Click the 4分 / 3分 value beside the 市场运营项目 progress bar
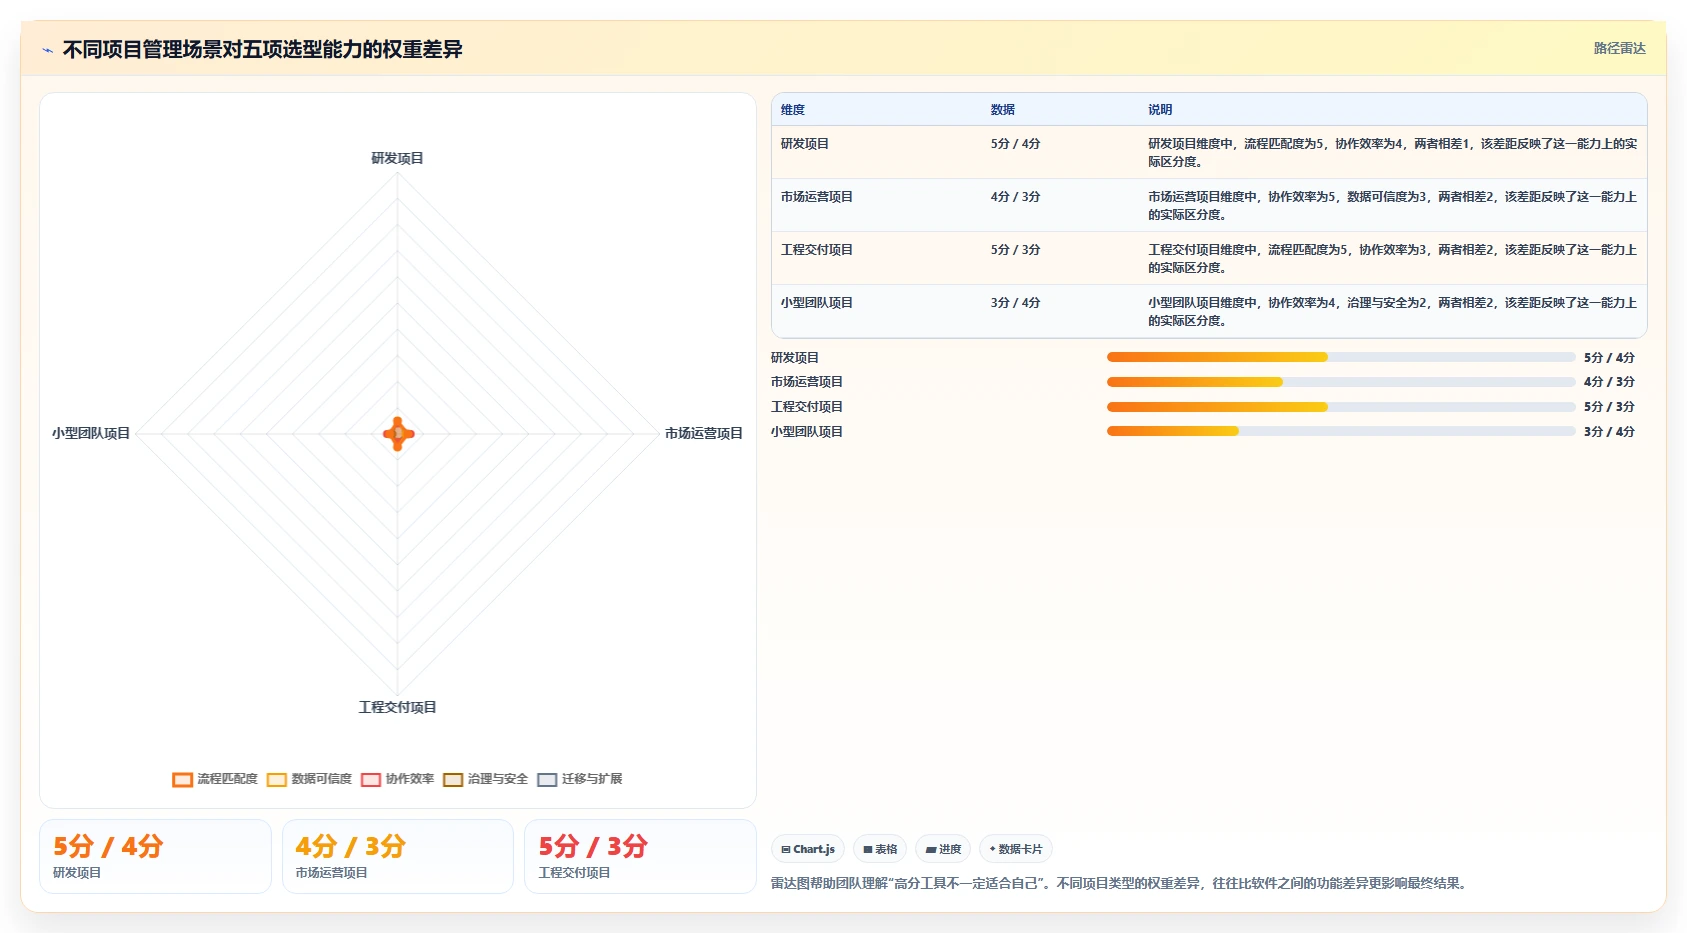Viewport: 1687px width, 933px height. pos(1609,382)
